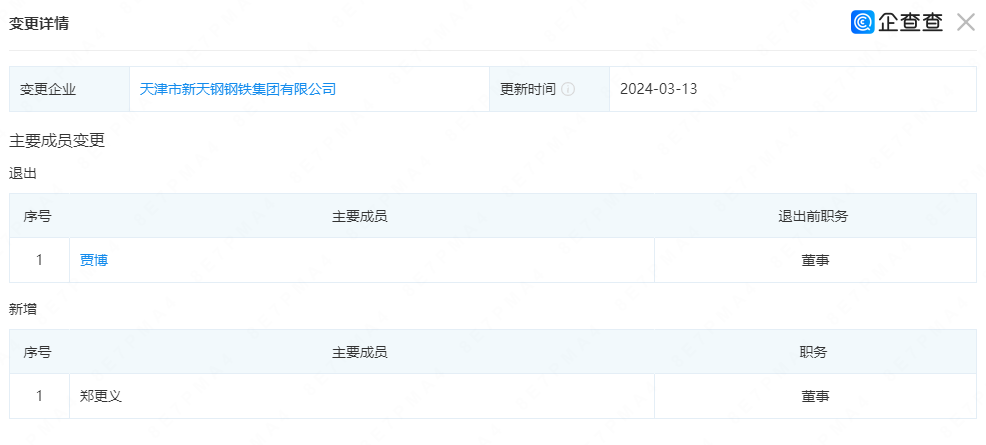Viewport: 986px width, 445px height.
Task: Click serial number 1 in 郑更义 row
Action: tap(39, 396)
